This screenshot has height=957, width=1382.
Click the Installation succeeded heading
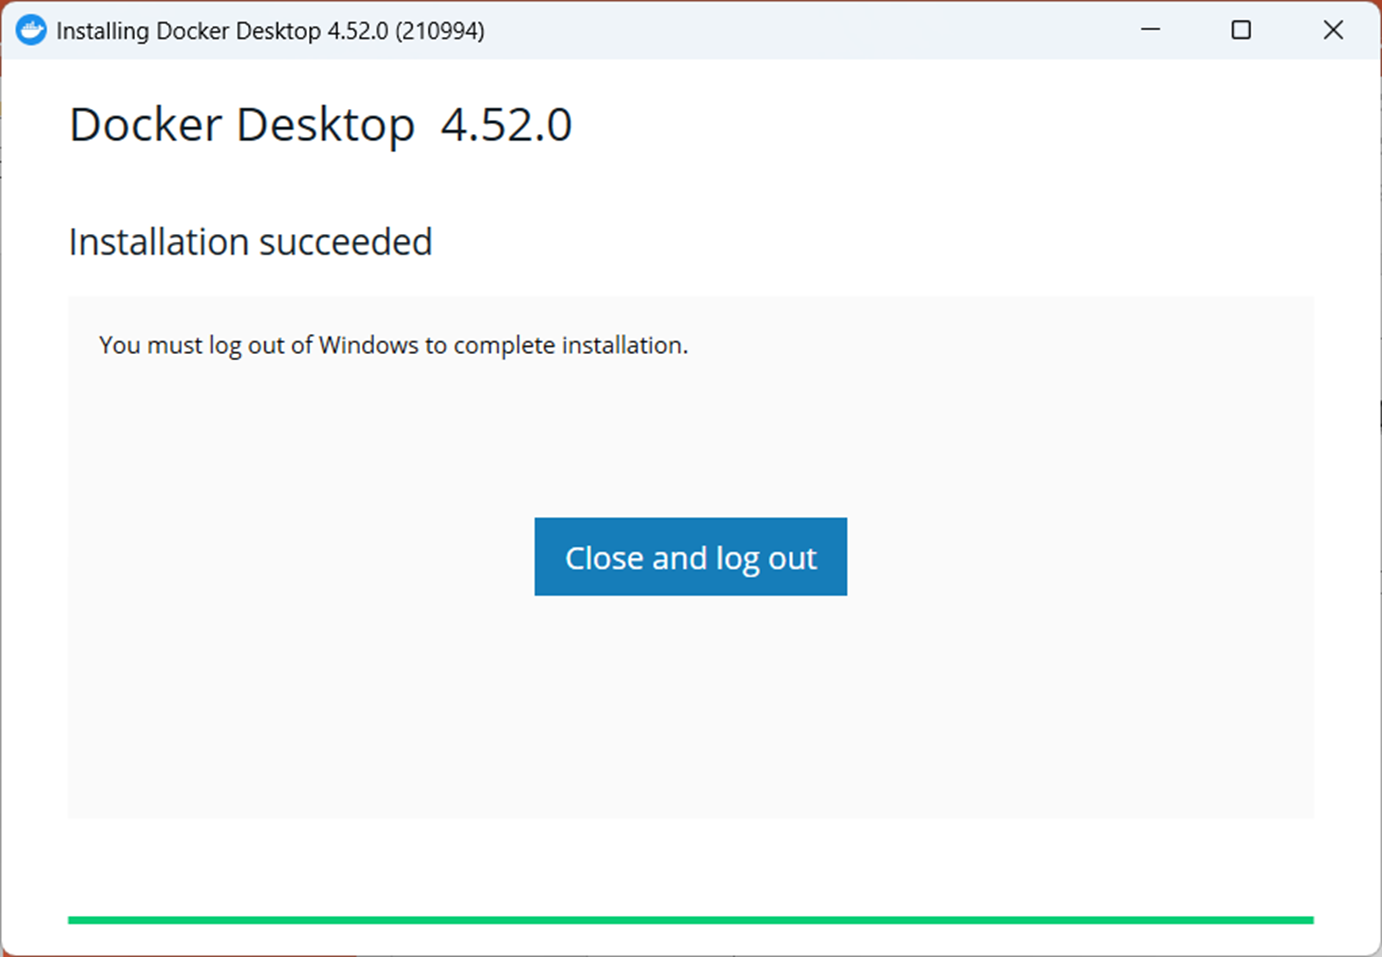250,241
